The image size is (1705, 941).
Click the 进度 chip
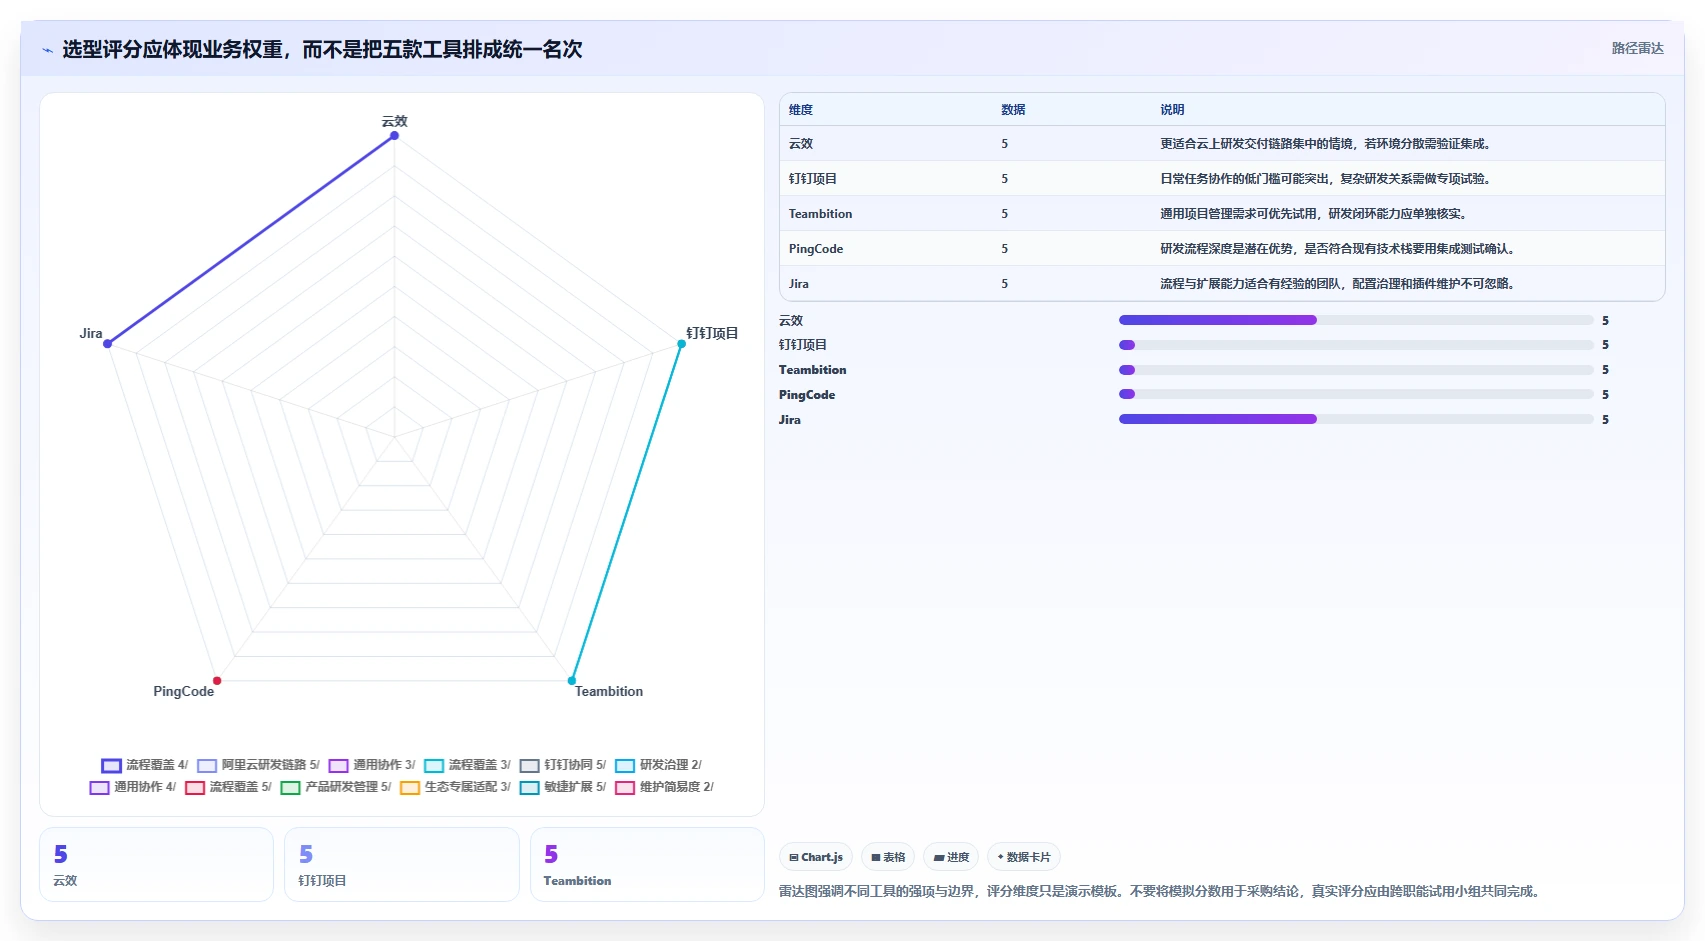(x=951, y=857)
